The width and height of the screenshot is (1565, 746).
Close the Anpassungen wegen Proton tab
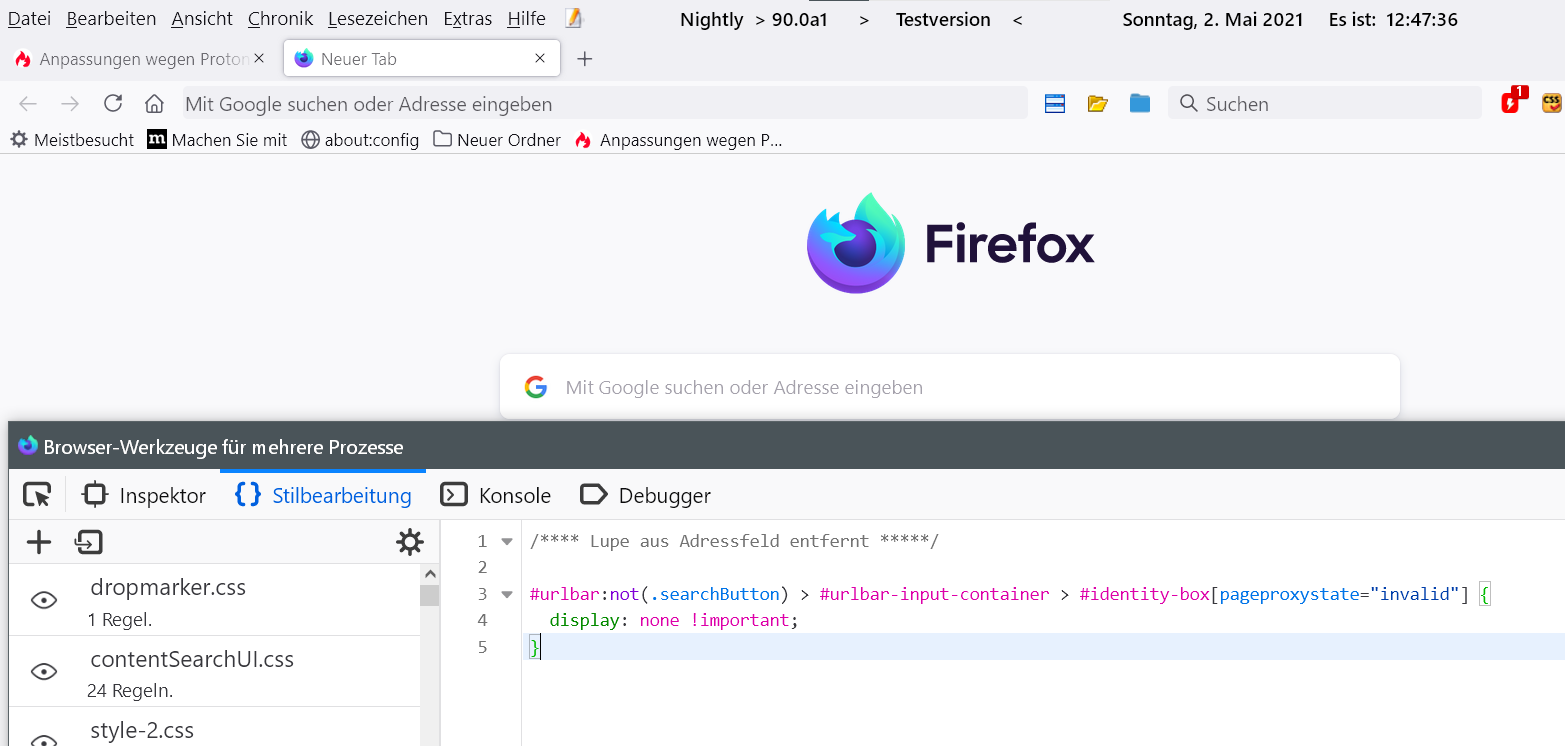click(x=259, y=58)
